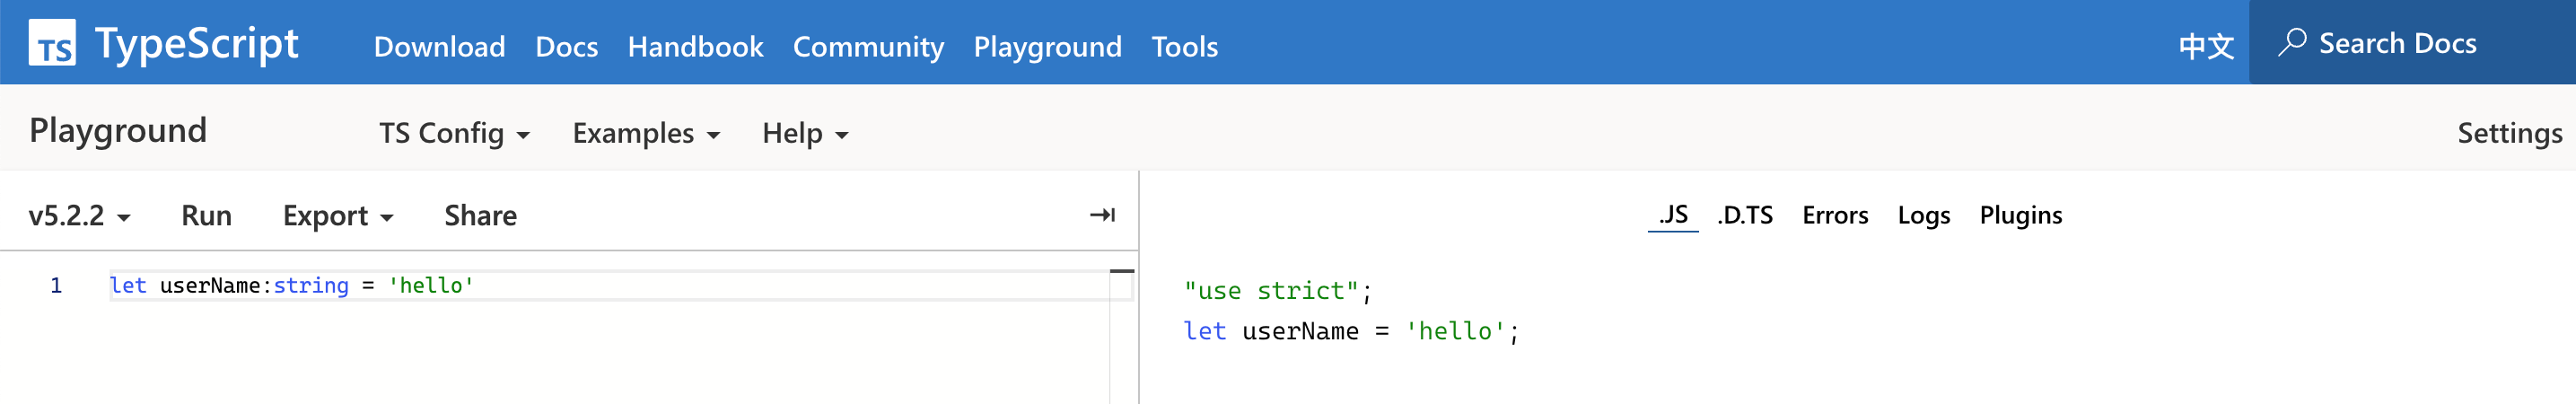Click the search magnifier icon
This screenshot has width=2576, height=404.
2292,42
